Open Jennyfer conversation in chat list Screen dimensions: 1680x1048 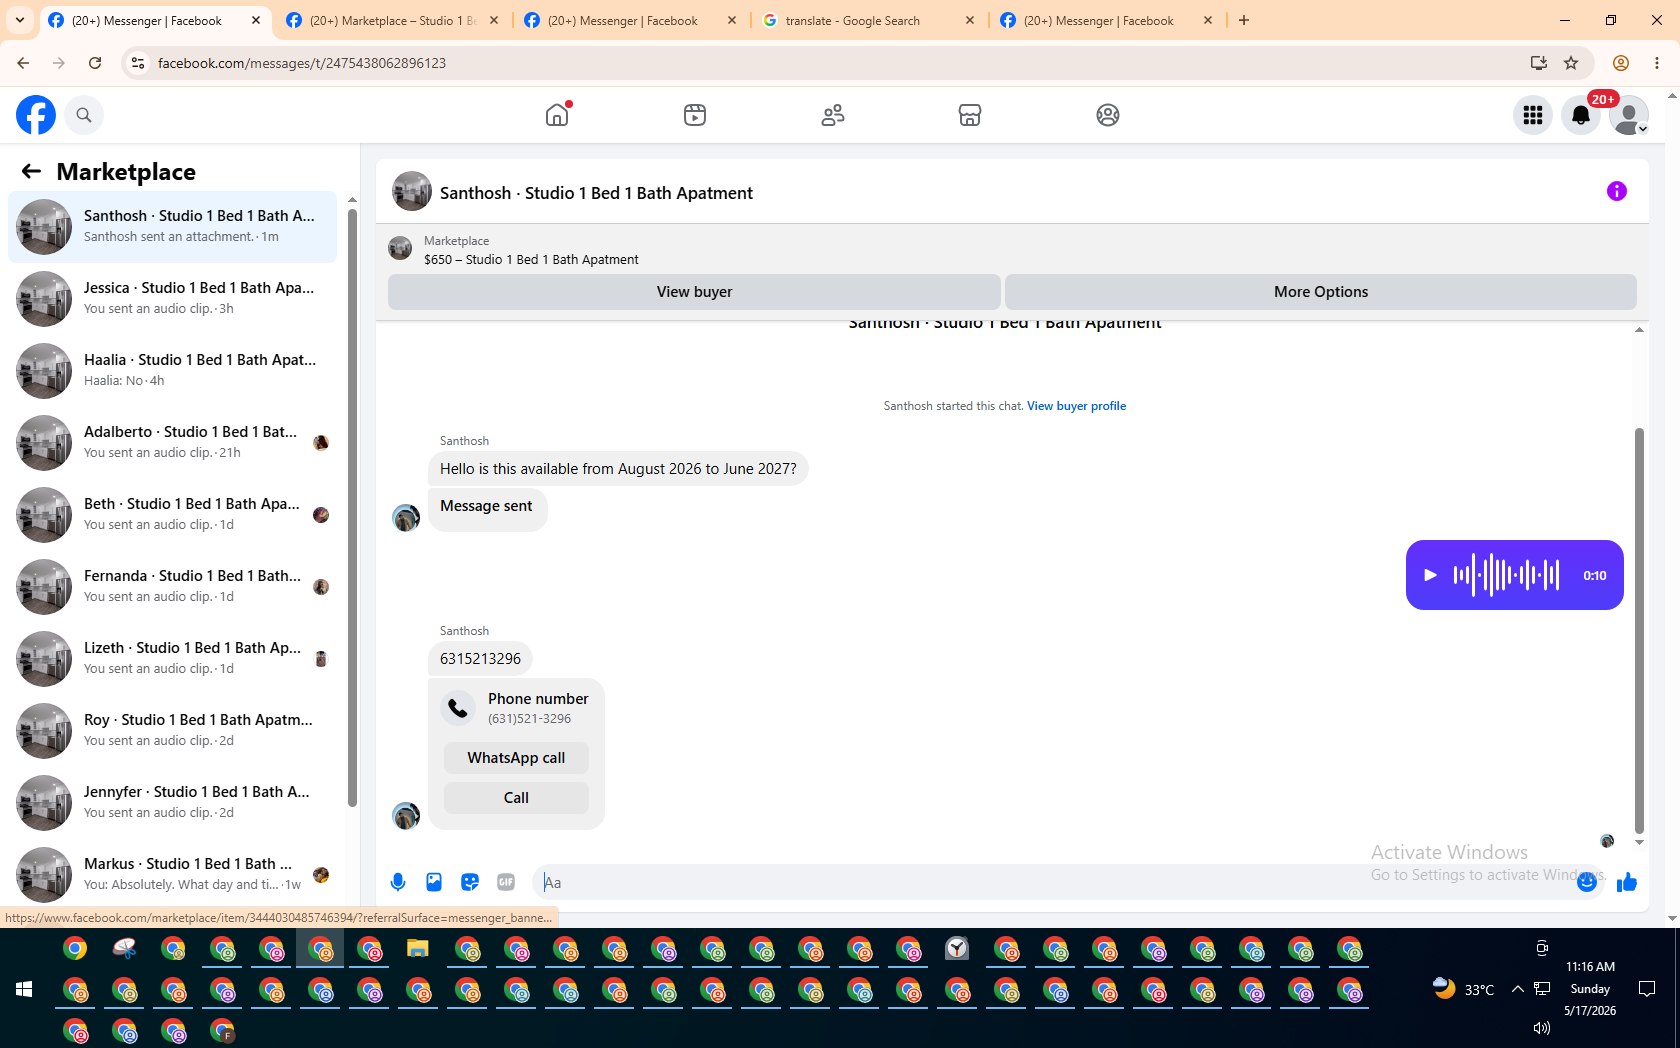pyautogui.click(x=173, y=803)
